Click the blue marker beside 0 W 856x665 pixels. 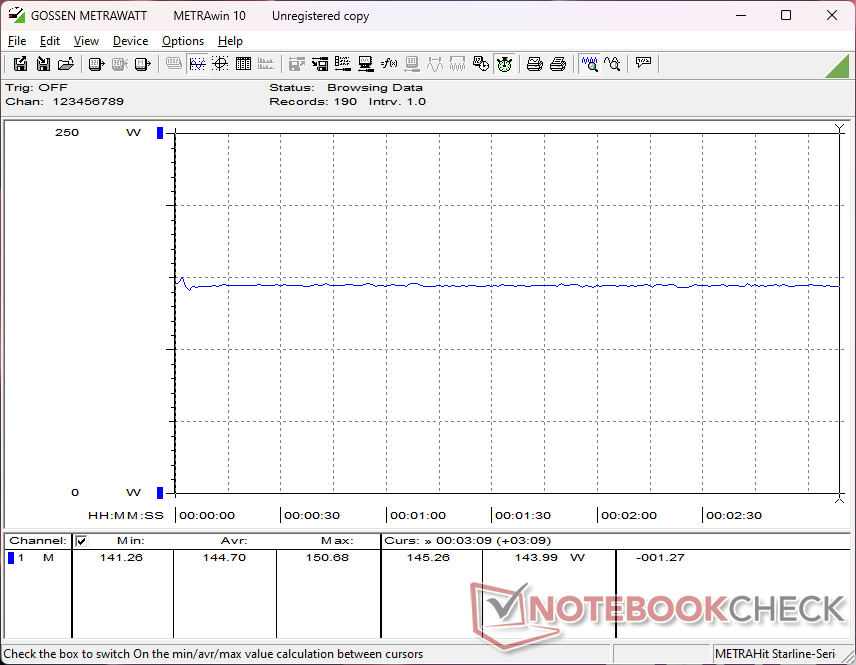[x=160, y=492]
